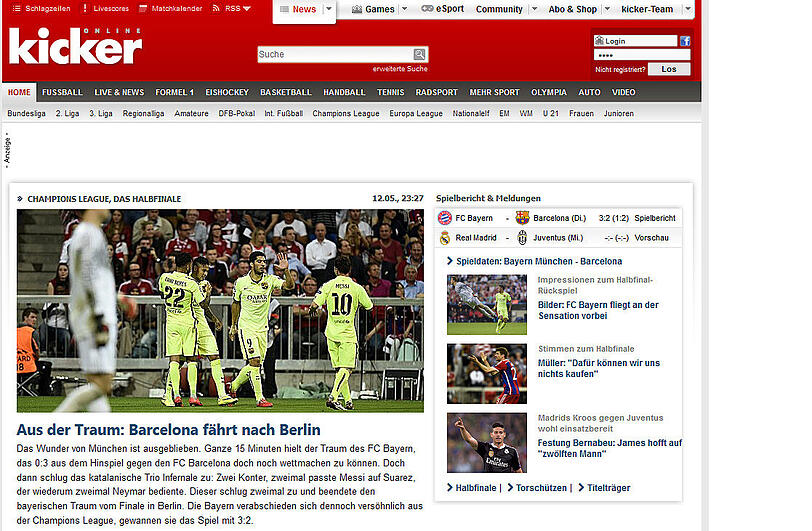Image resolution: width=812 pixels, height=531 pixels.
Task: Select OLYMPIA navigation item
Action: tap(549, 92)
